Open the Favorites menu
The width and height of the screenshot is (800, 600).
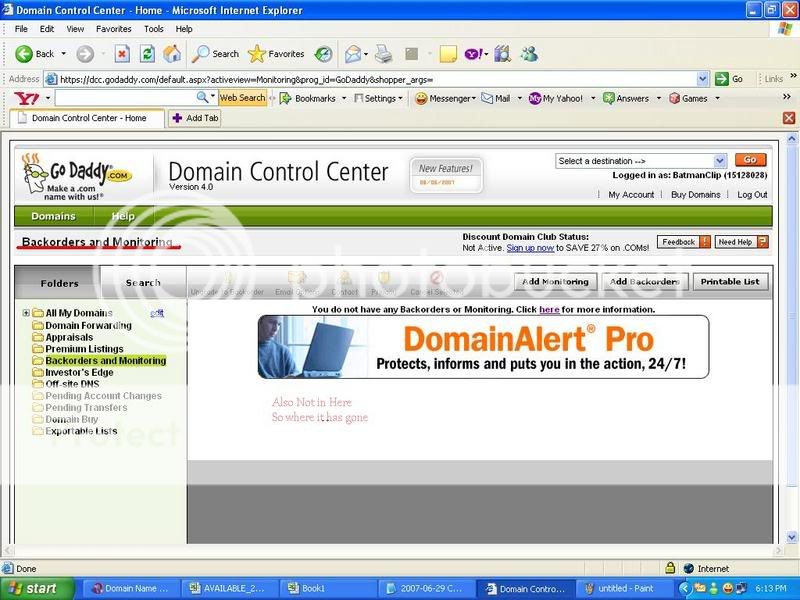113,29
